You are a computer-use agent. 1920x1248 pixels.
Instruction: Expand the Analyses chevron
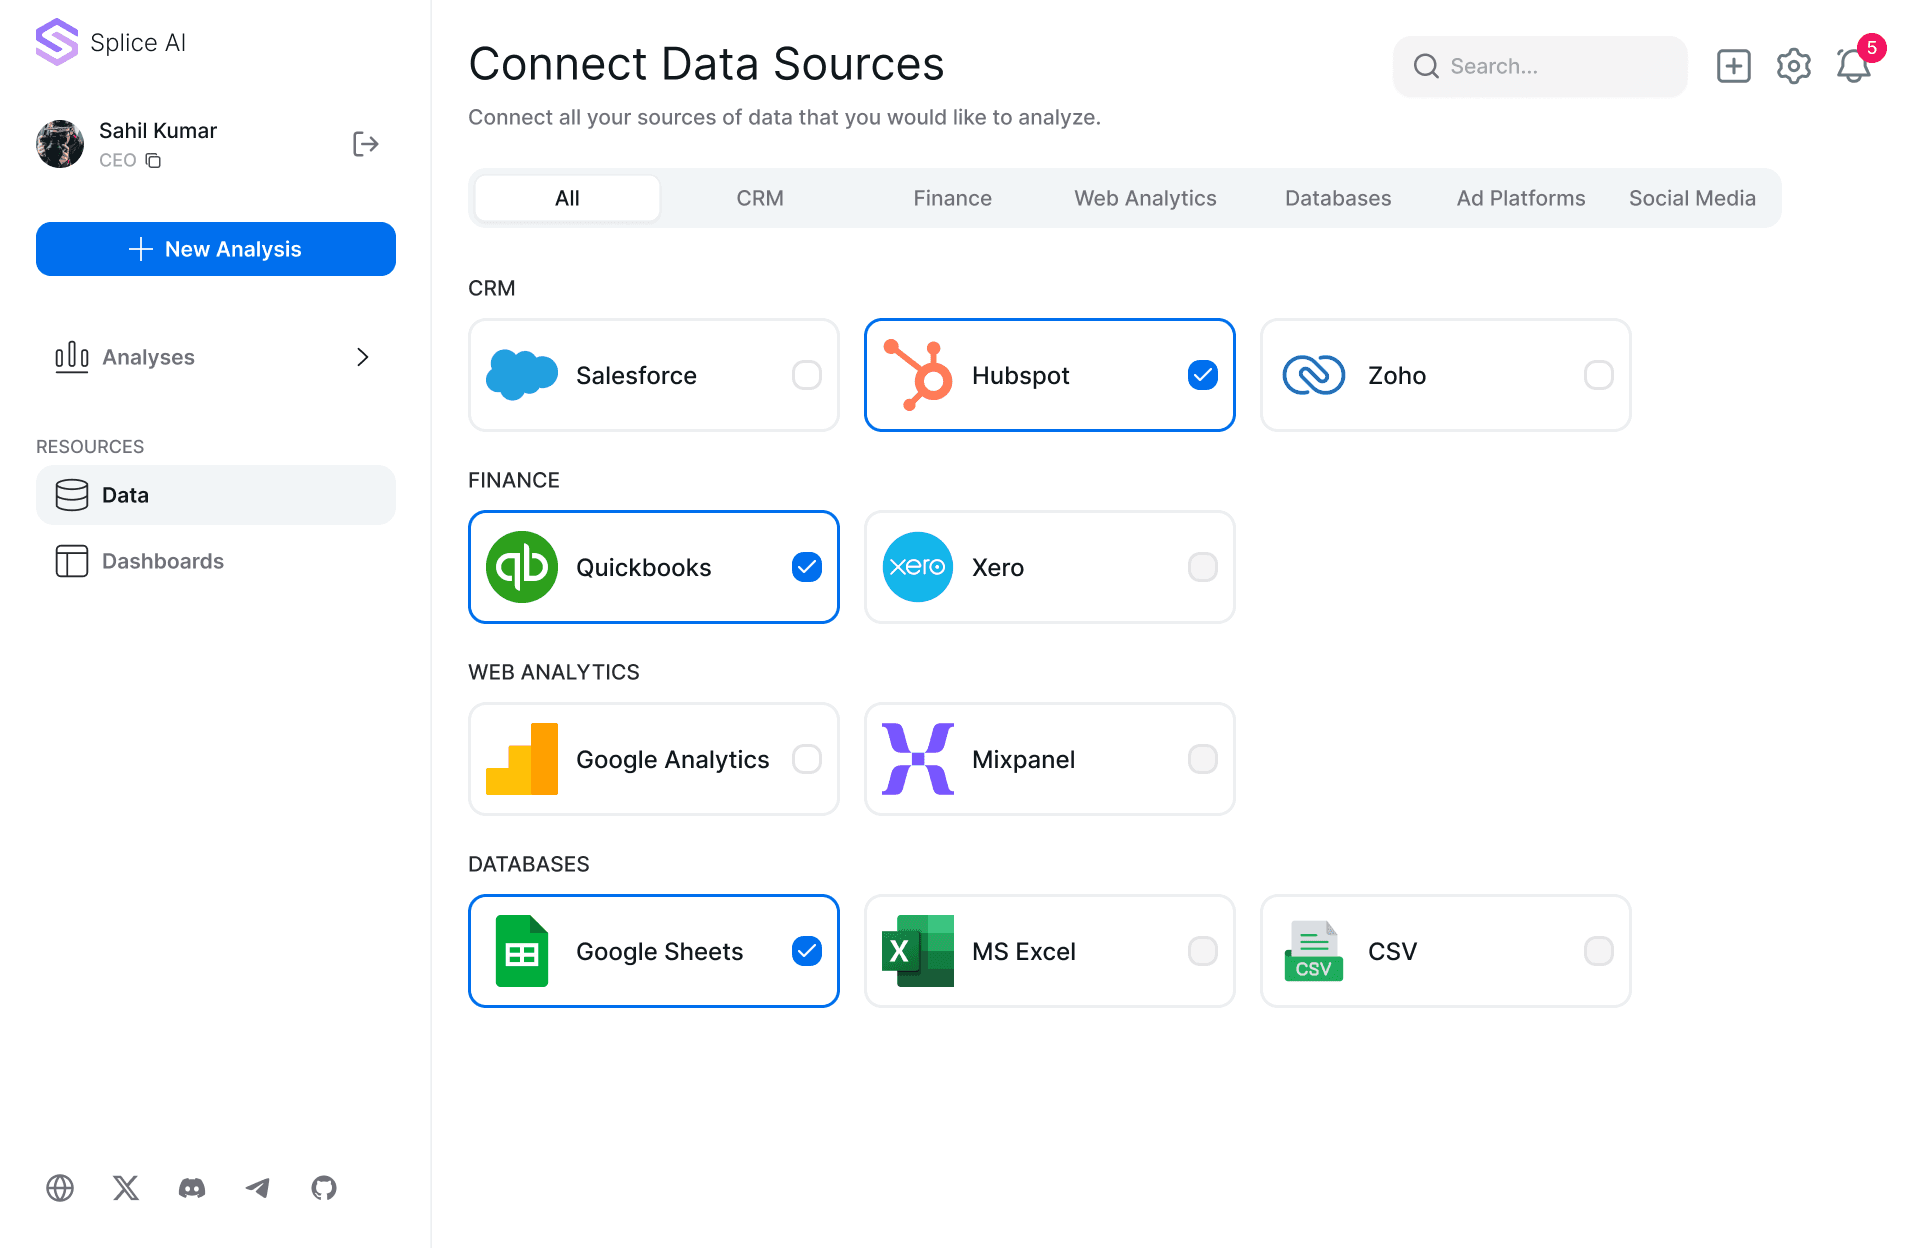363,357
